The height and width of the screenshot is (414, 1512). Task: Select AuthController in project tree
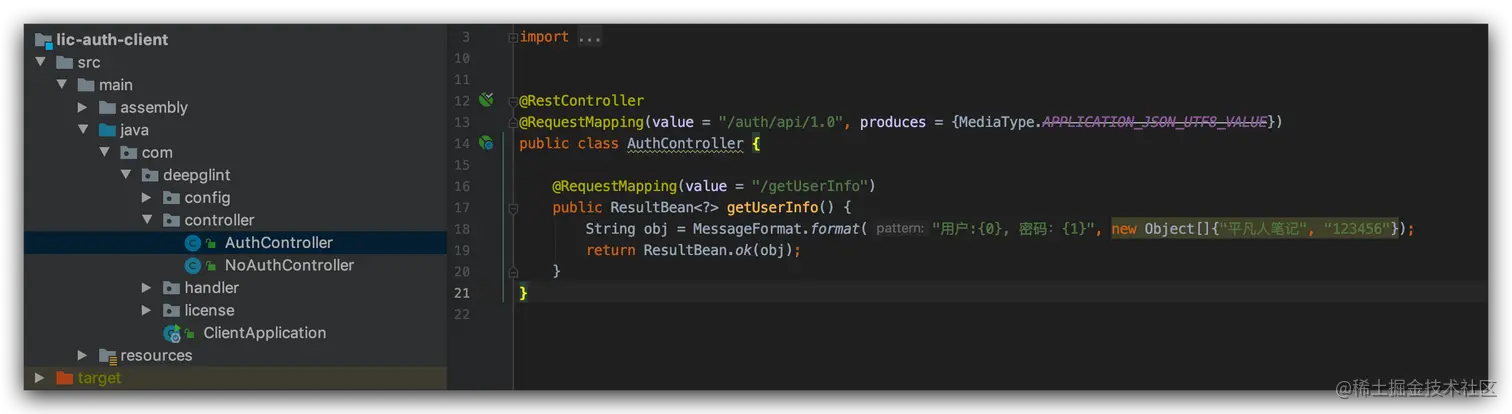click(279, 243)
